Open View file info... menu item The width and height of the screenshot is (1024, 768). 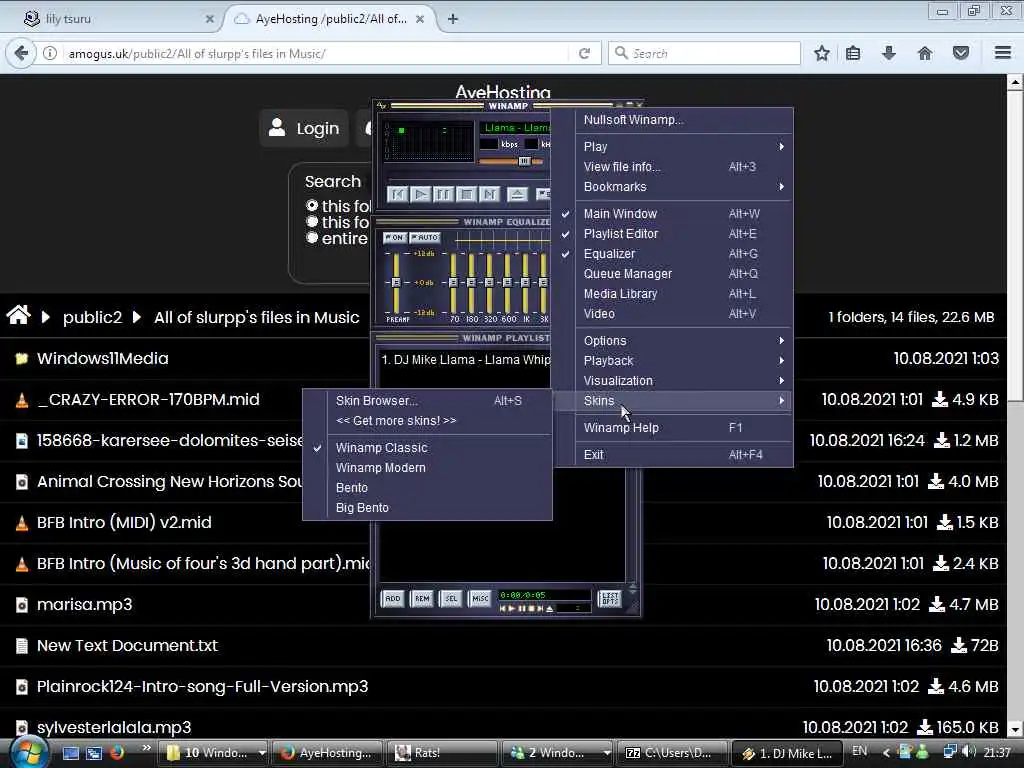click(673, 167)
